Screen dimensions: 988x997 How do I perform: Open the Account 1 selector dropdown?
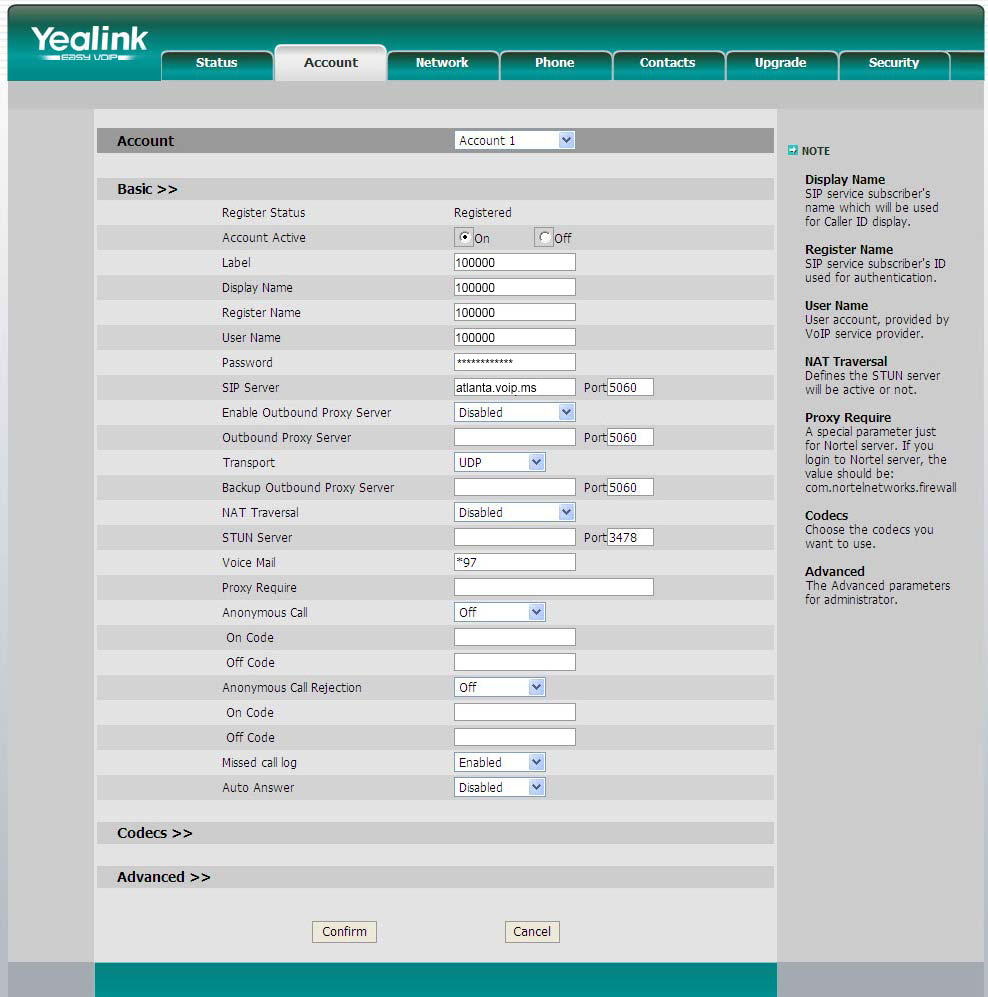point(514,140)
